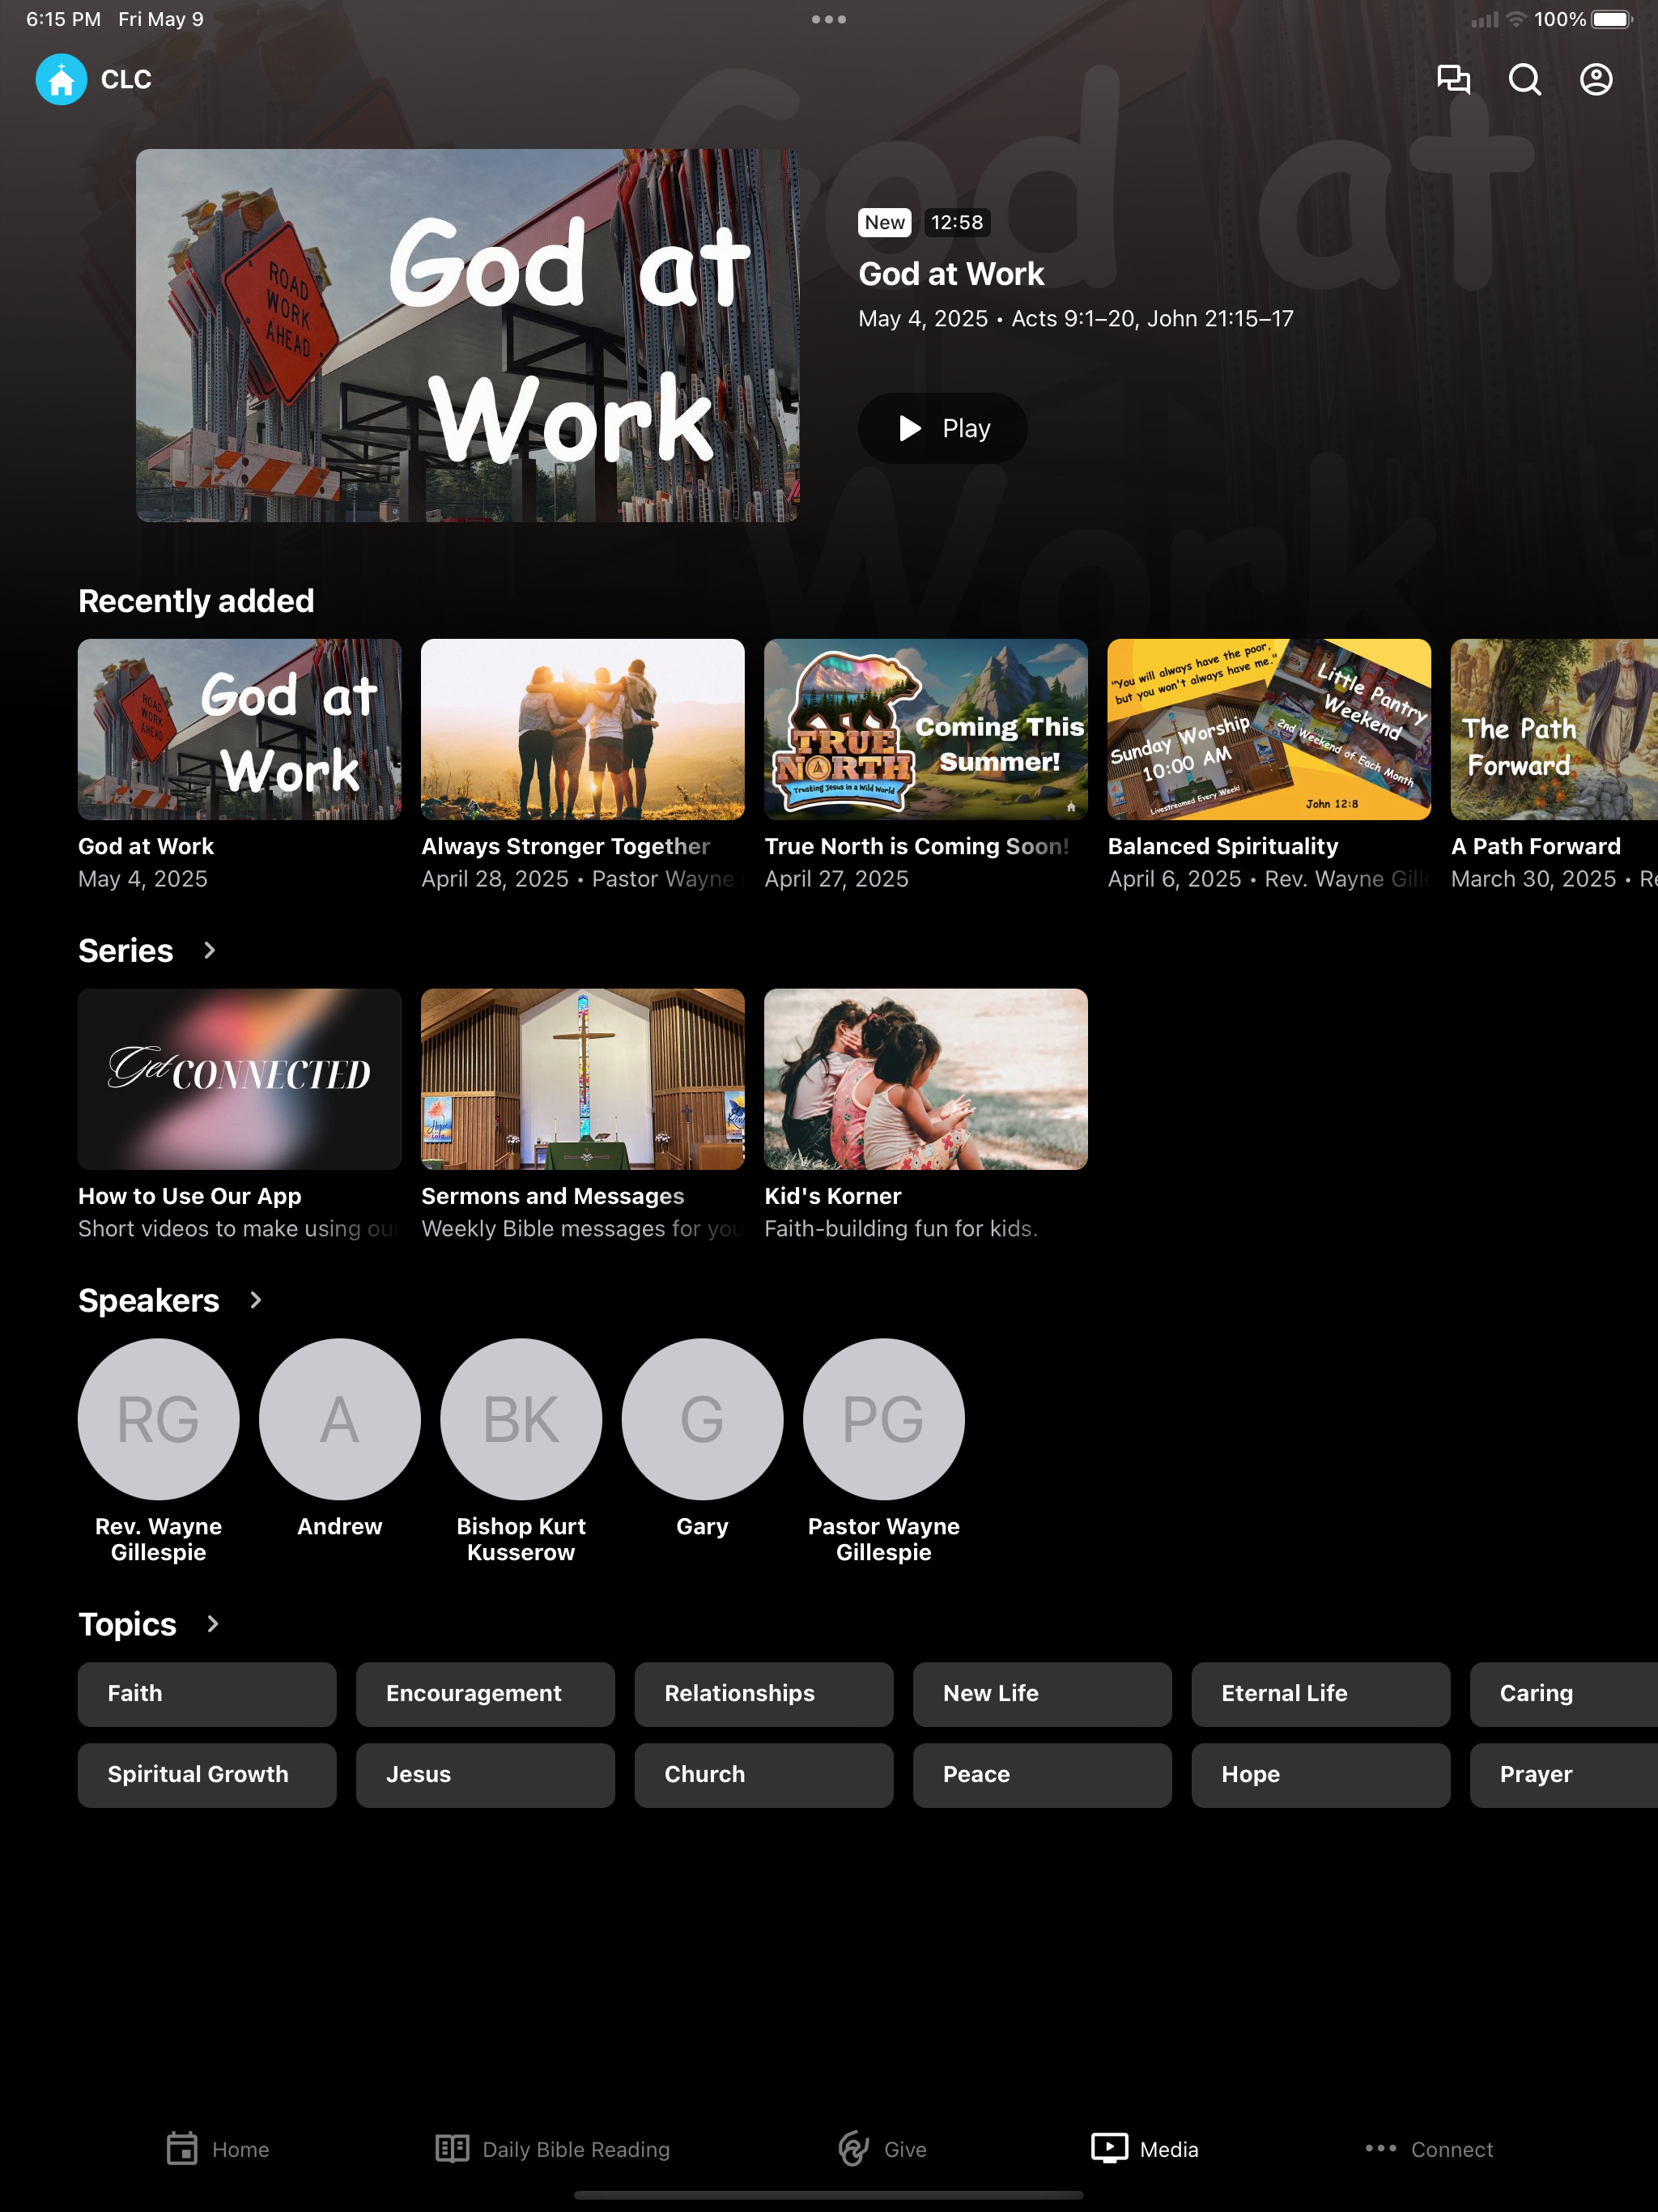Image resolution: width=1658 pixels, height=2212 pixels.
Task: Select speaker Bishop Kurt Kusserow avatar
Action: (x=521, y=1419)
